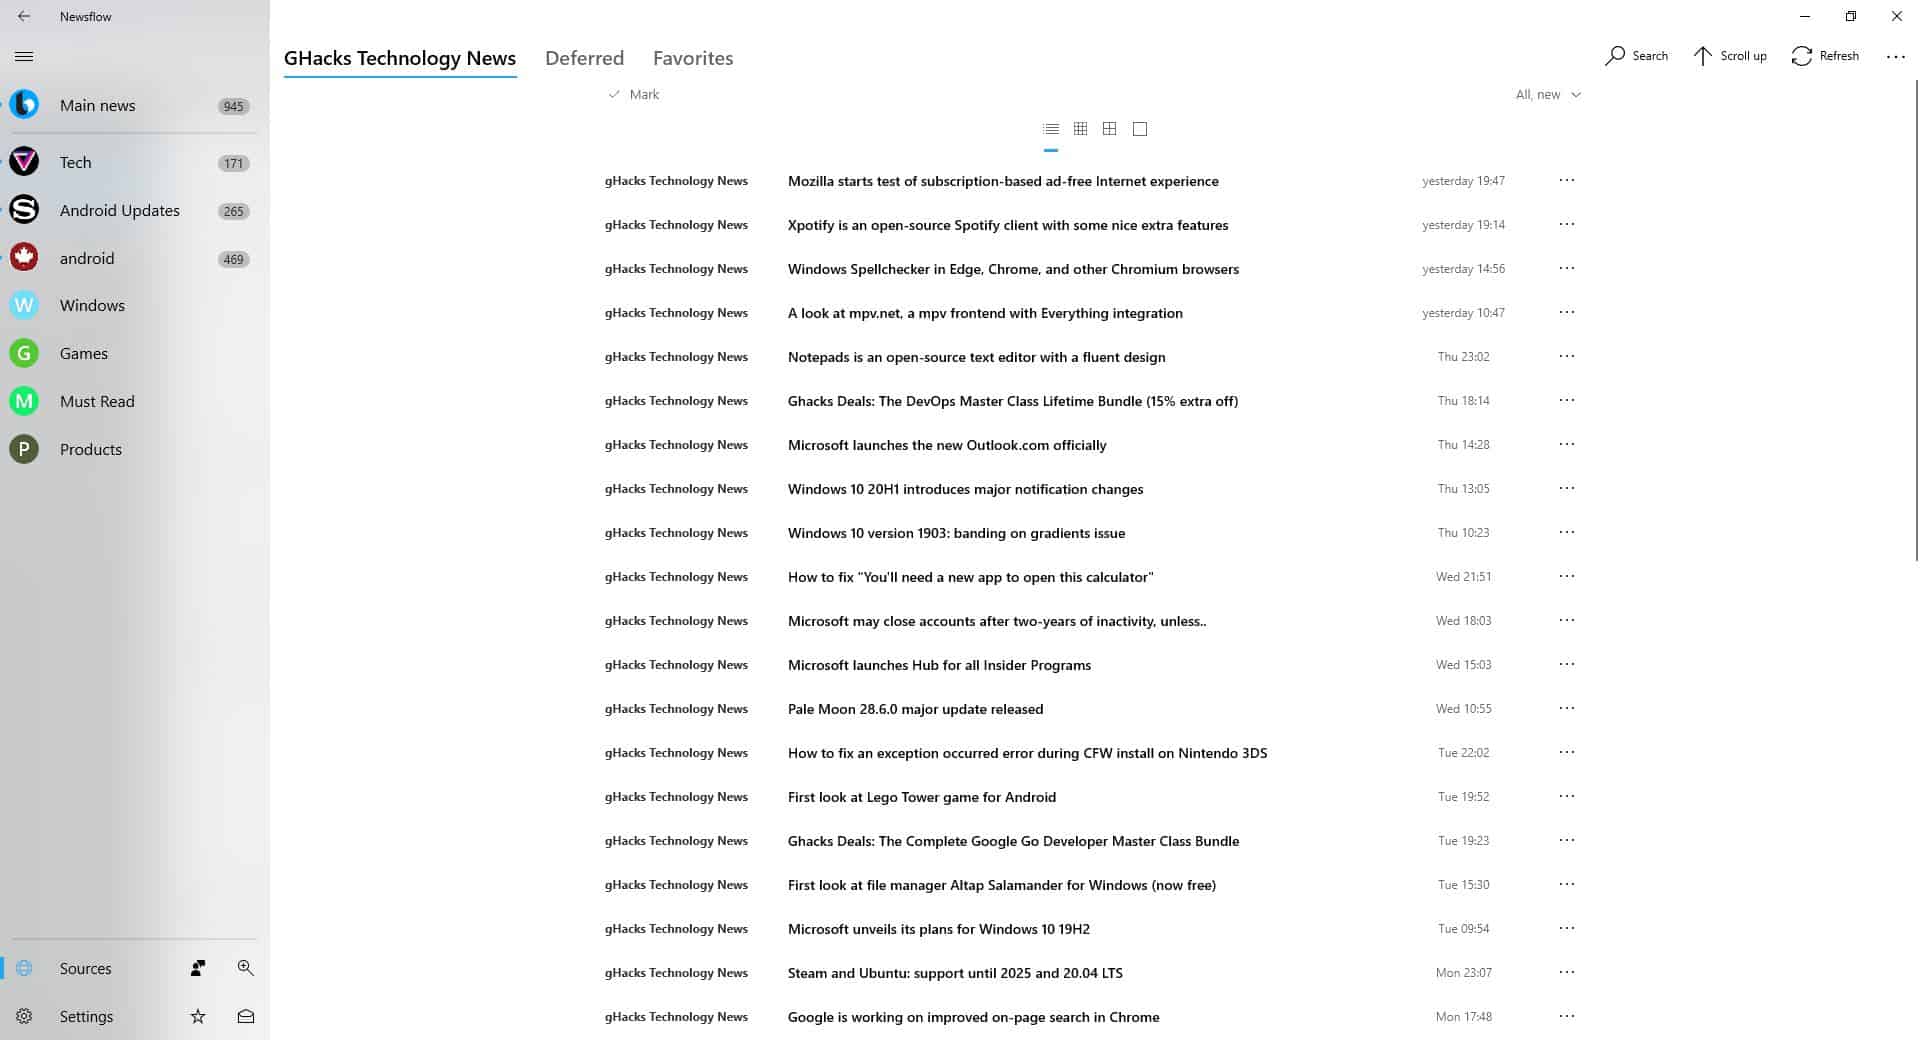
Task: Click the Android Updates count 265
Action: (x=233, y=211)
